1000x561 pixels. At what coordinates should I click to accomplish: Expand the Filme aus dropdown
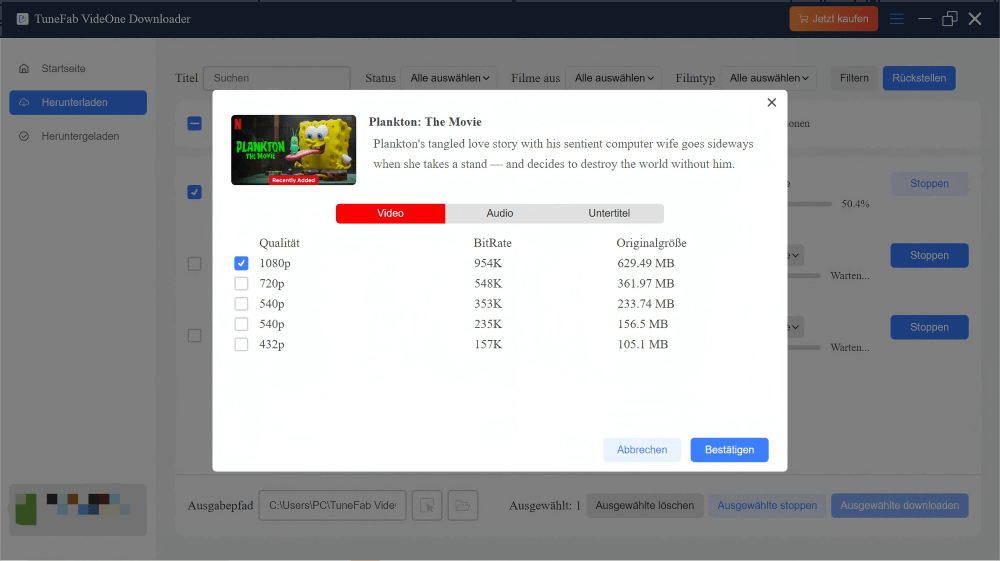coord(614,78)
